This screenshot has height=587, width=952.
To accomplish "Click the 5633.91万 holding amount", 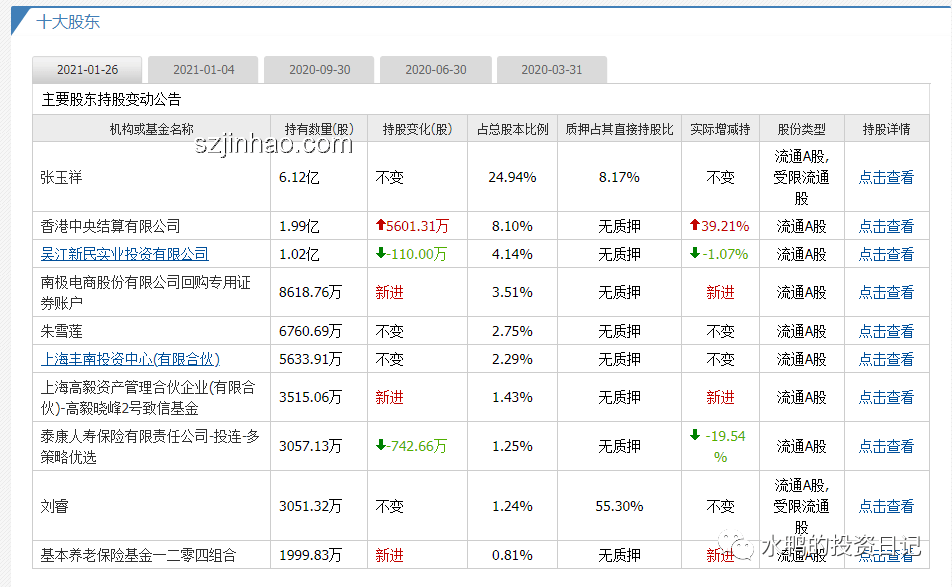I will (310, 359).
